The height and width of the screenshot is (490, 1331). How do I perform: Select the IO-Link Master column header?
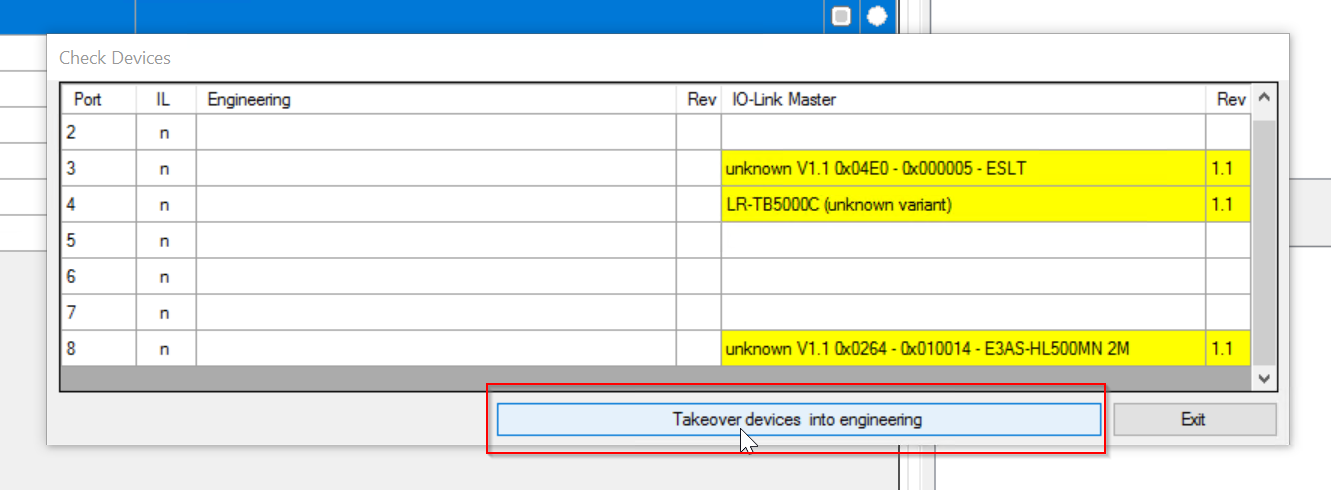(963, 99)
